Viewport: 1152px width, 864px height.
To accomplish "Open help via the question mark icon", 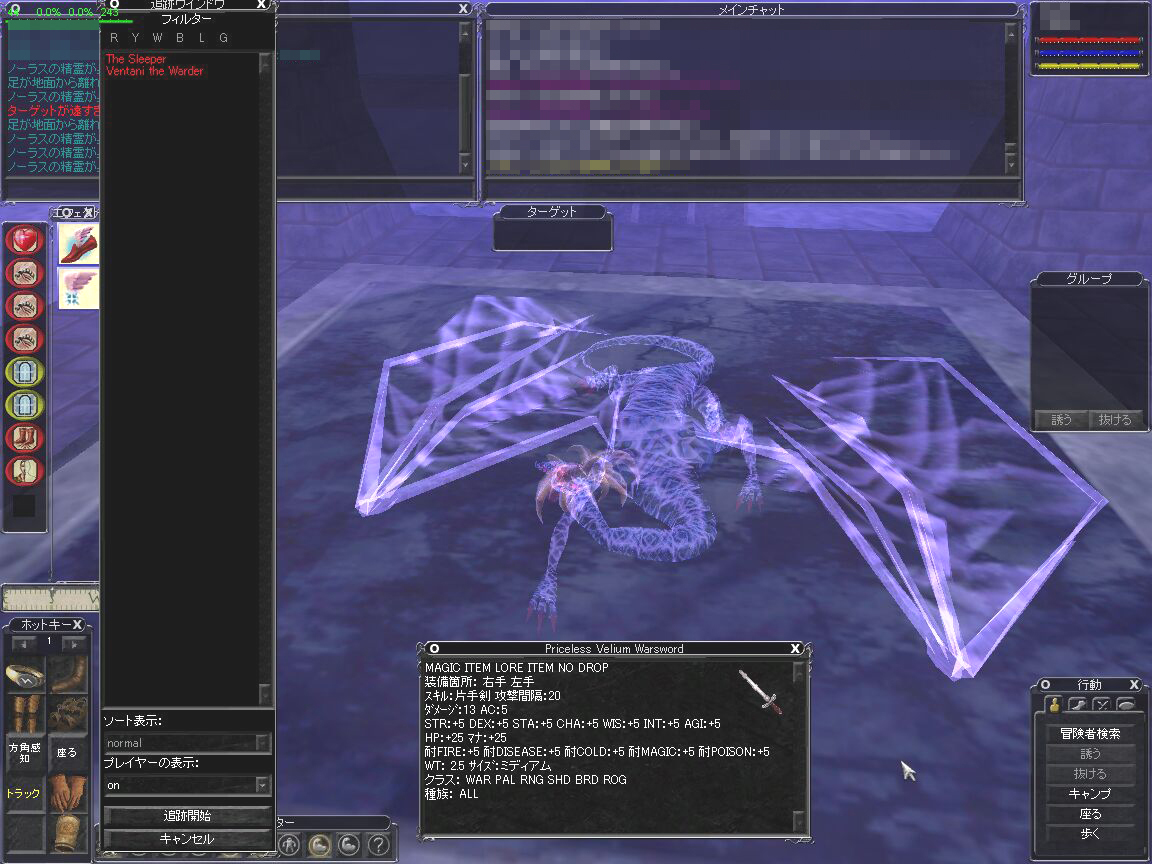I will point(378,845).
